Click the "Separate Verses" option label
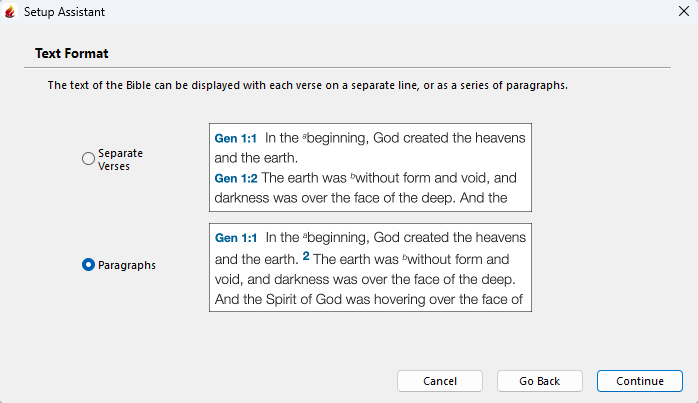 [x=120, y=159]
